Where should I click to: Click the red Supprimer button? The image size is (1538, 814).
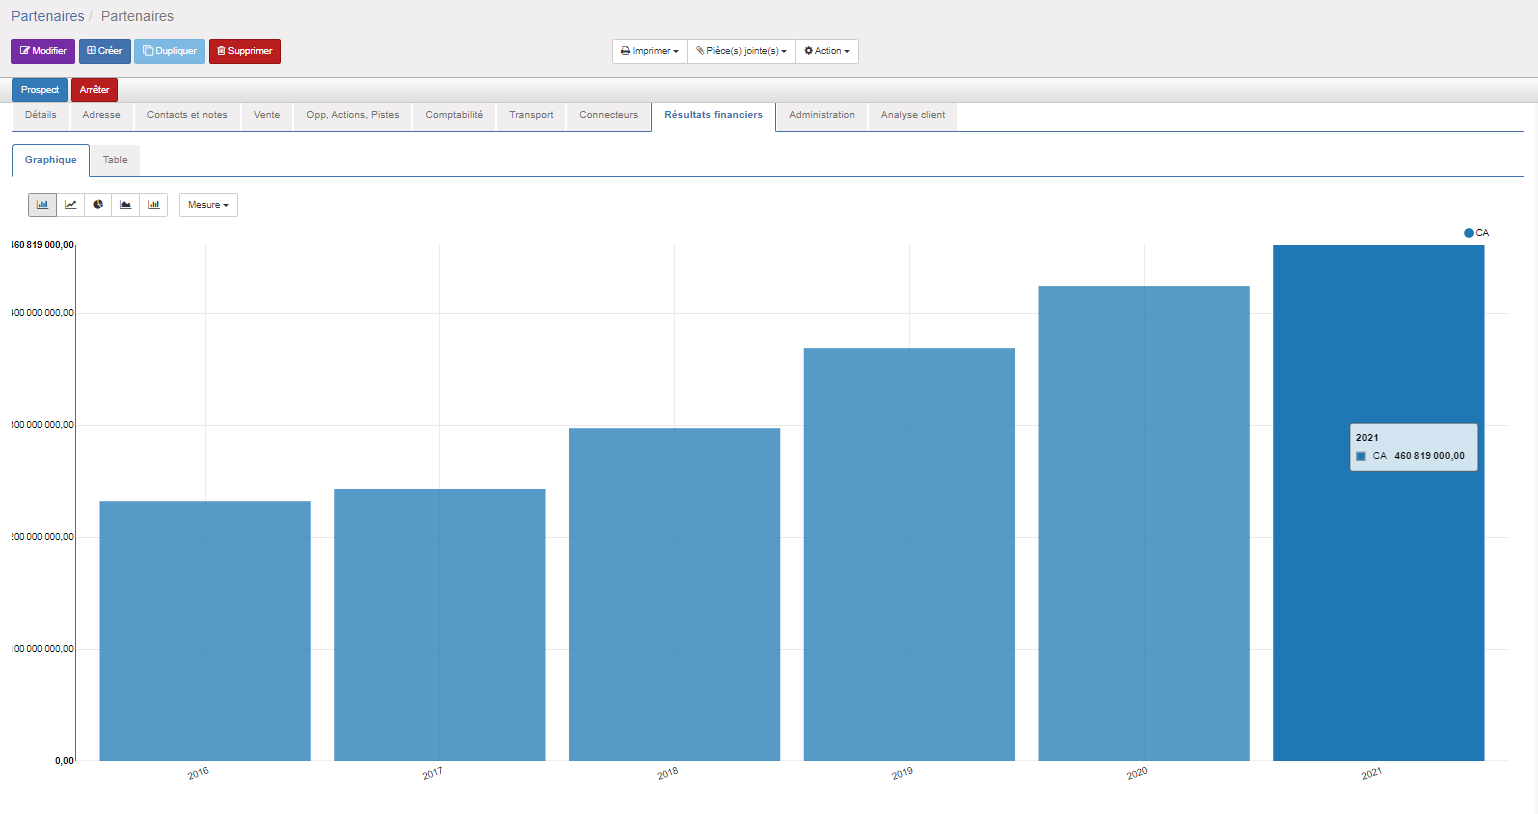pyautogui.click(x=245, y=51)
